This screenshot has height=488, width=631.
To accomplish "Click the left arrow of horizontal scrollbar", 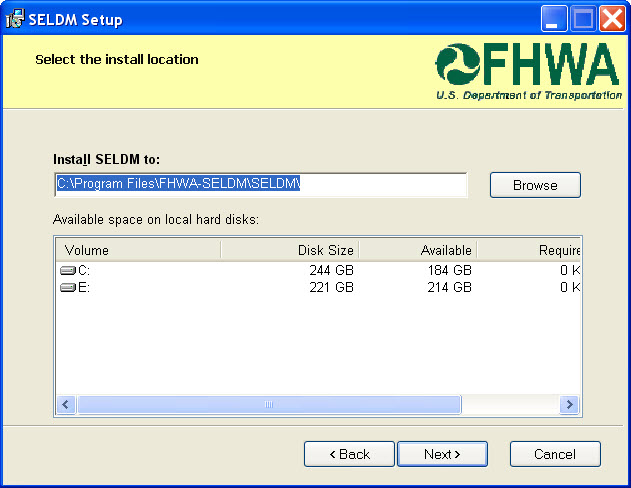I will pyautogui.click(x=66, y=405).
